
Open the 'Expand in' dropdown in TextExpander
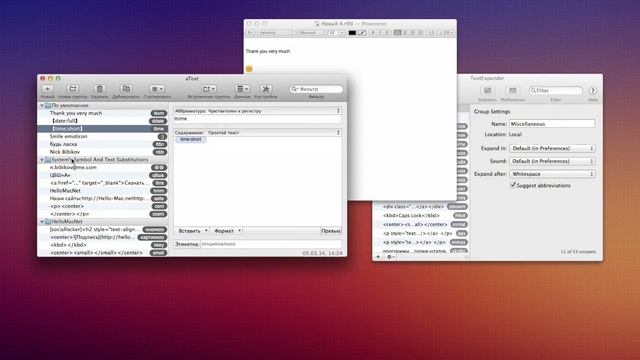coord(552,148)
